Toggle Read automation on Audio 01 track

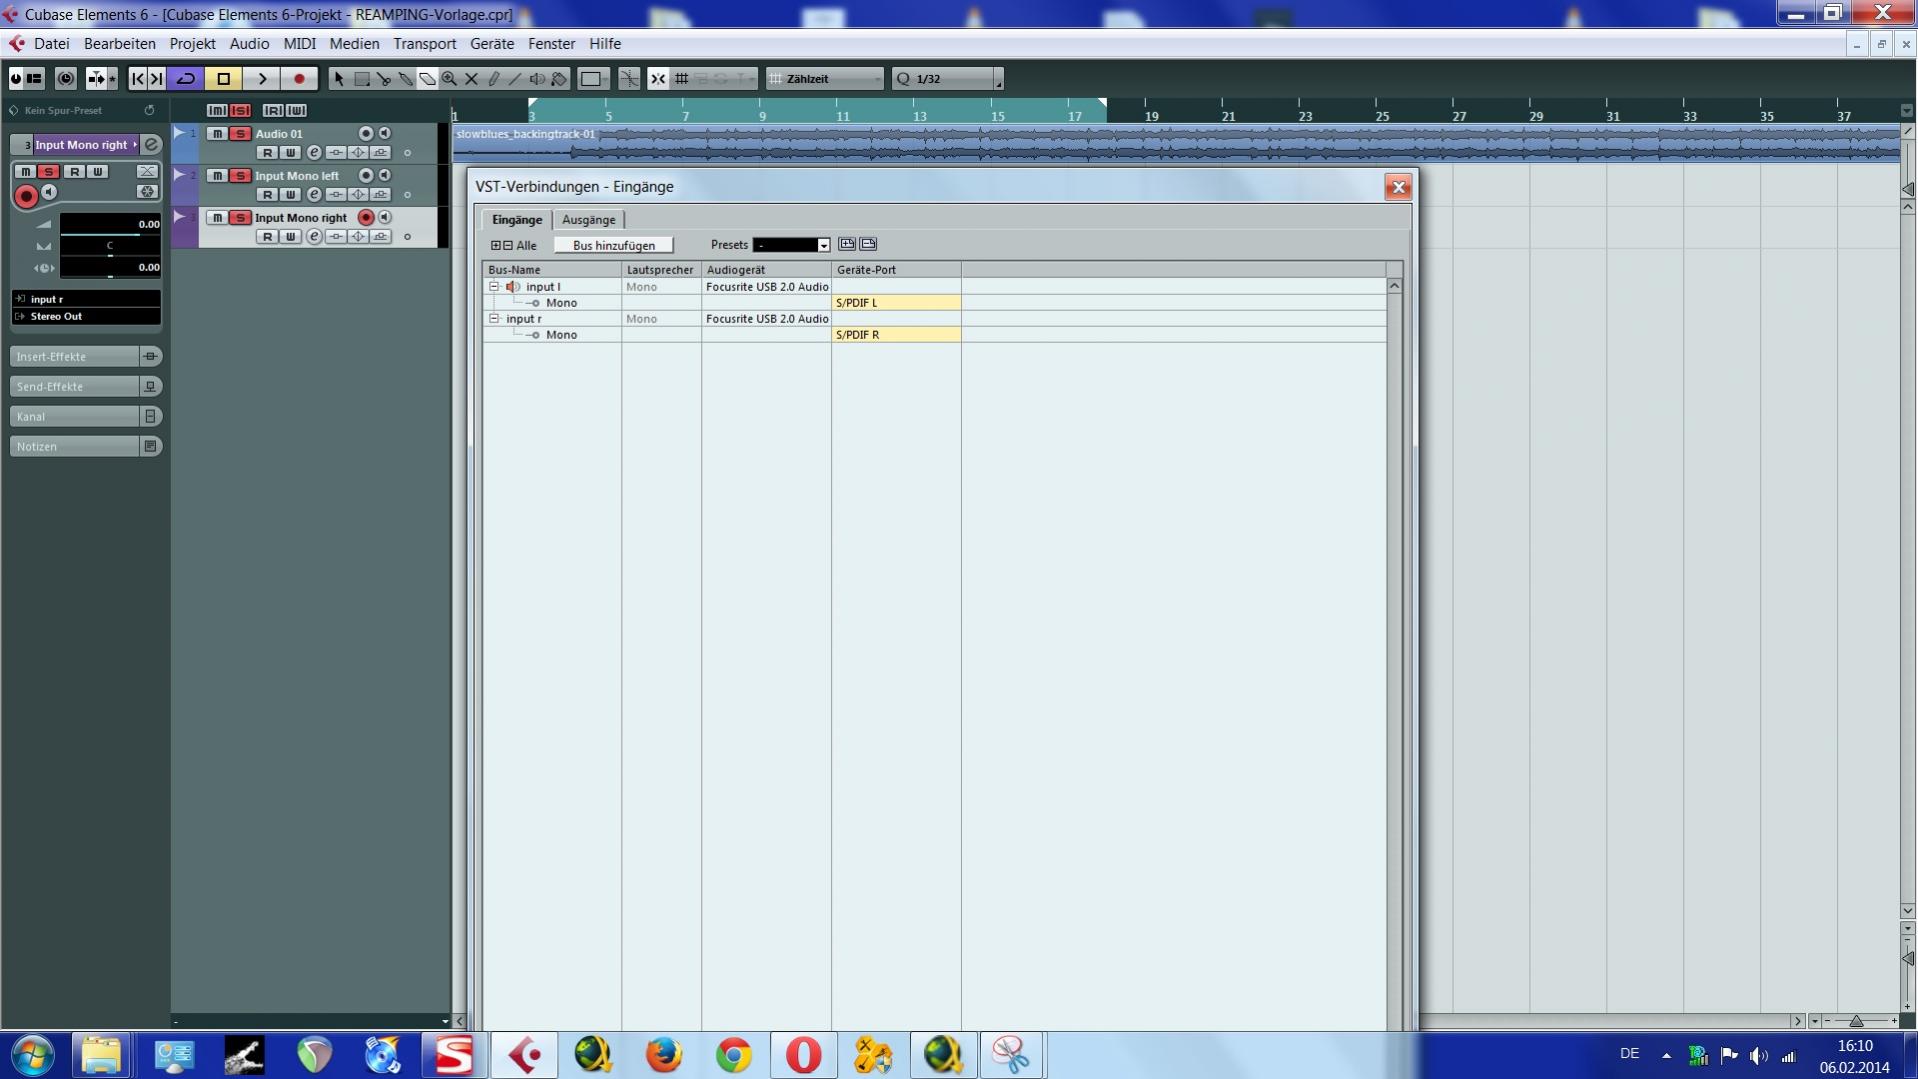point(267,153)
